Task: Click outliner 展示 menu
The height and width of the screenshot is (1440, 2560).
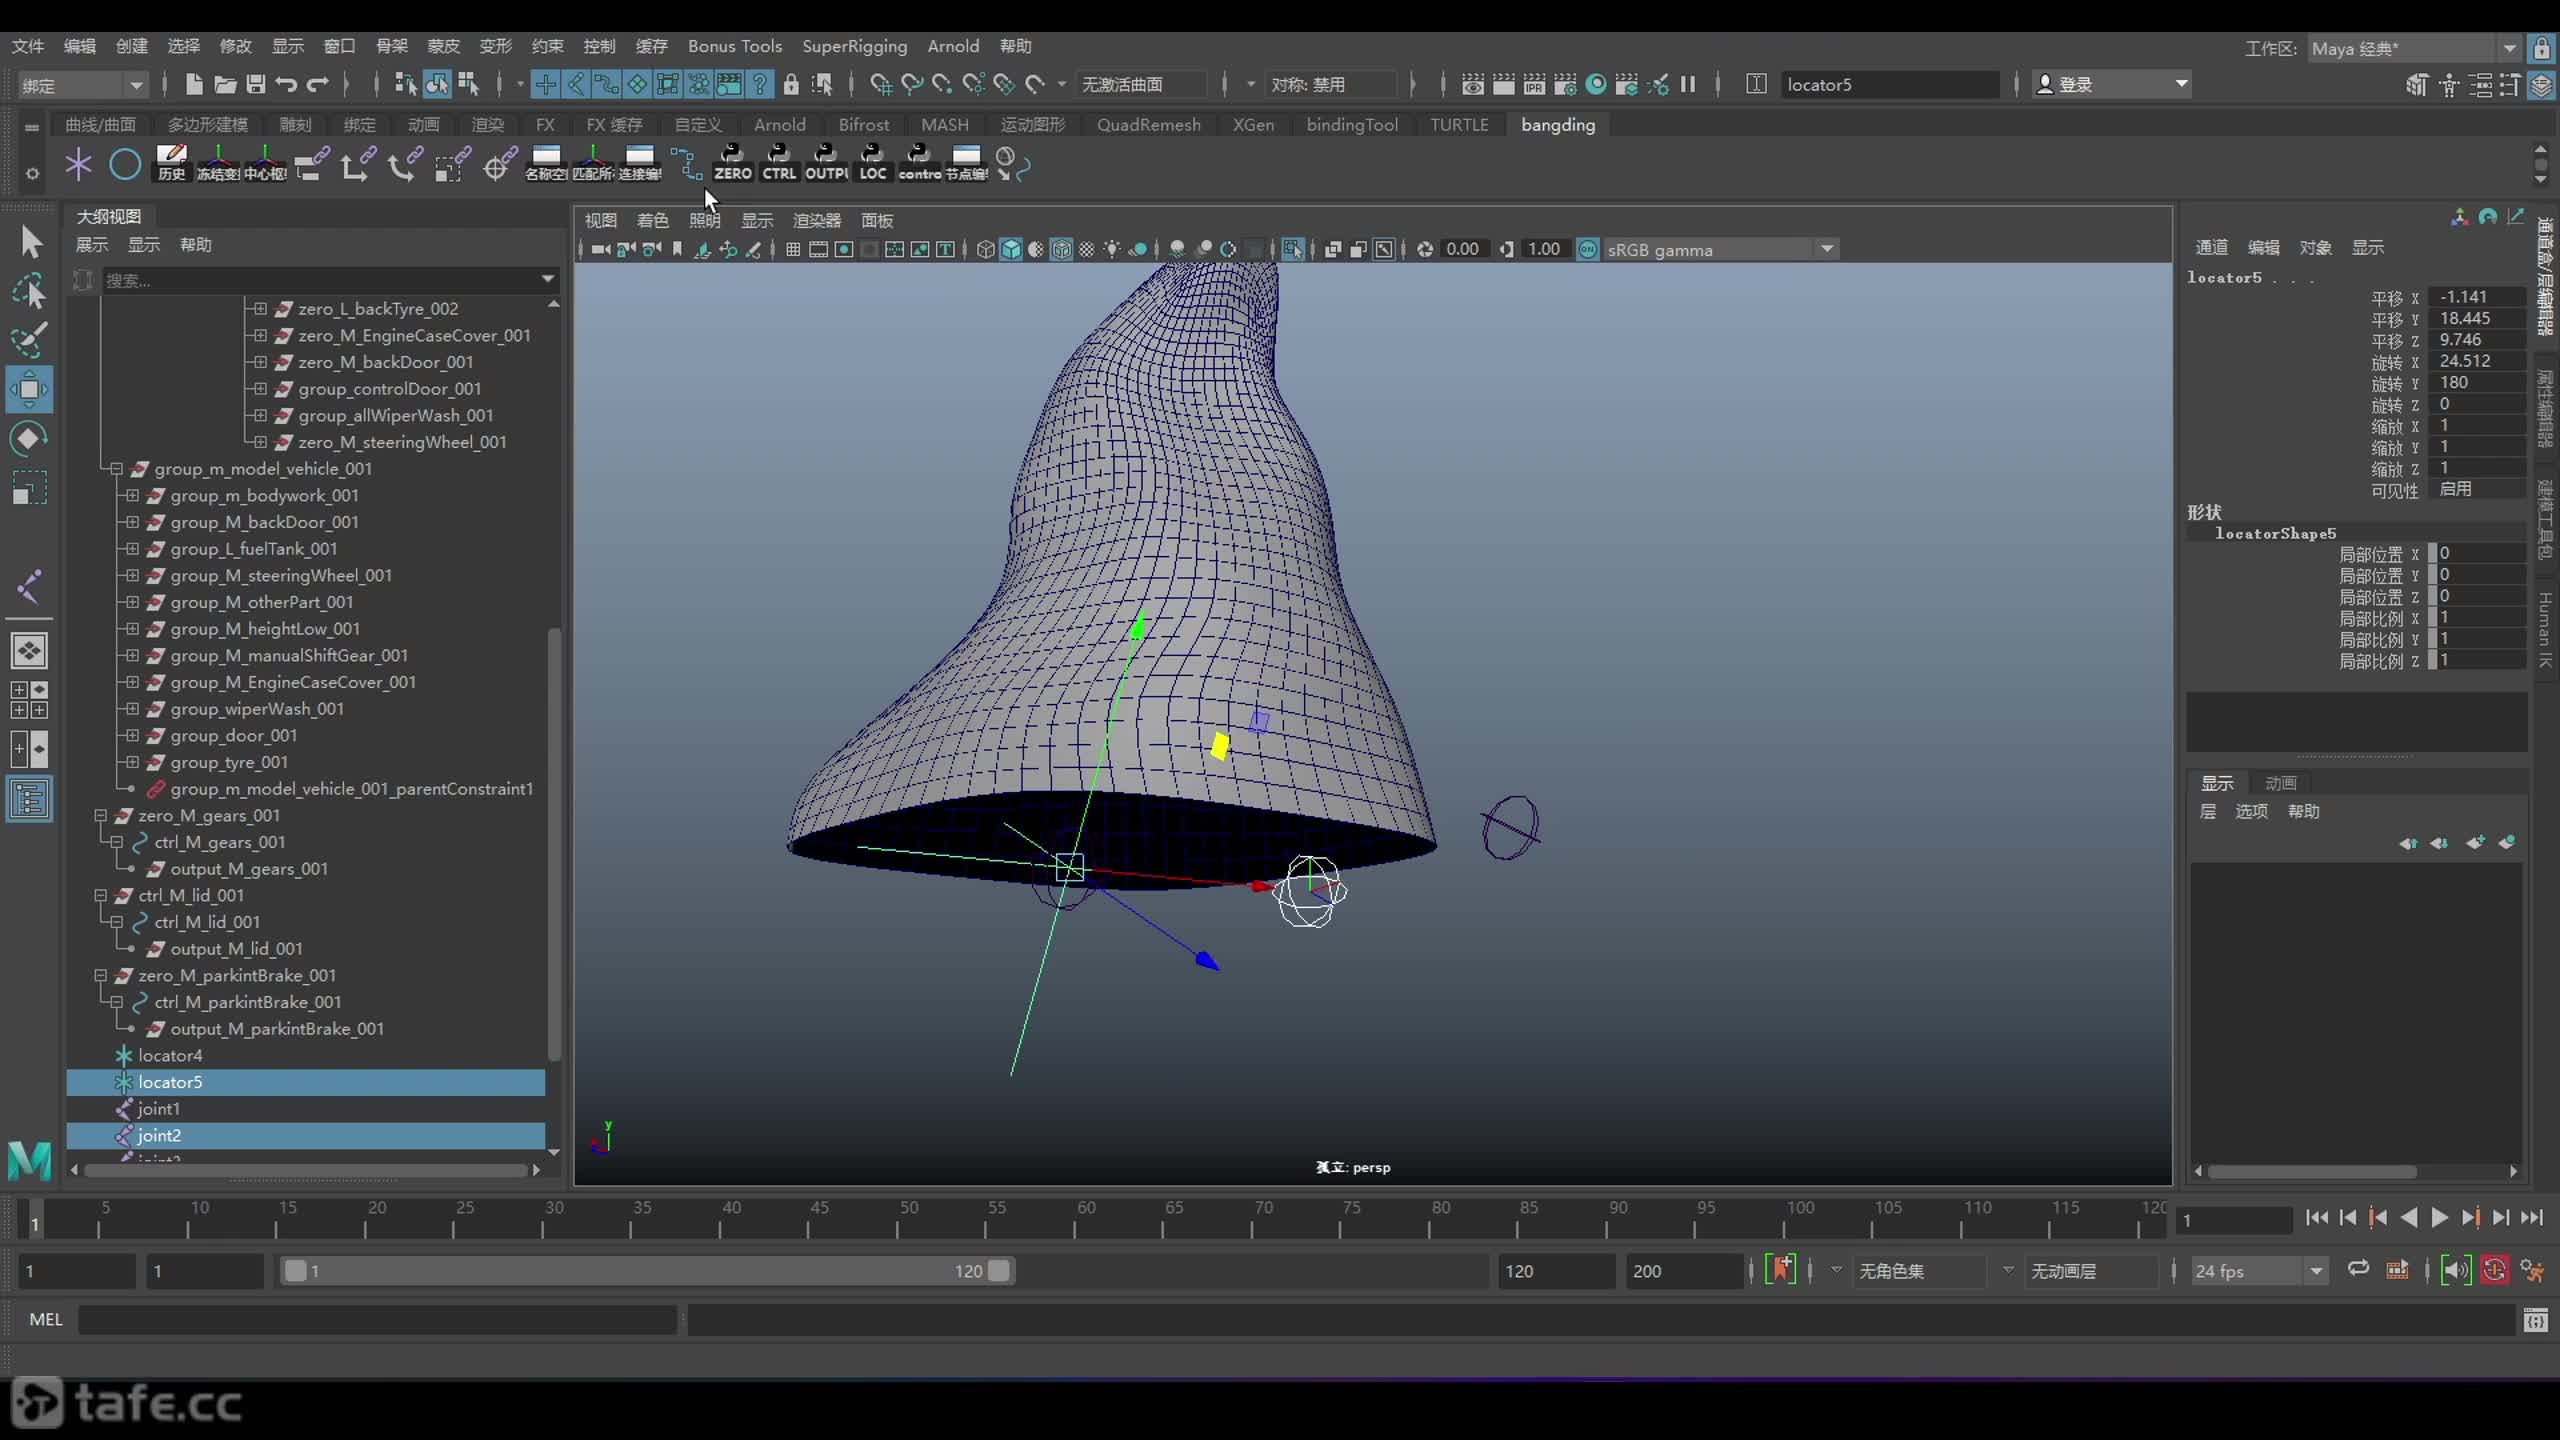Action: pos(91,245)
